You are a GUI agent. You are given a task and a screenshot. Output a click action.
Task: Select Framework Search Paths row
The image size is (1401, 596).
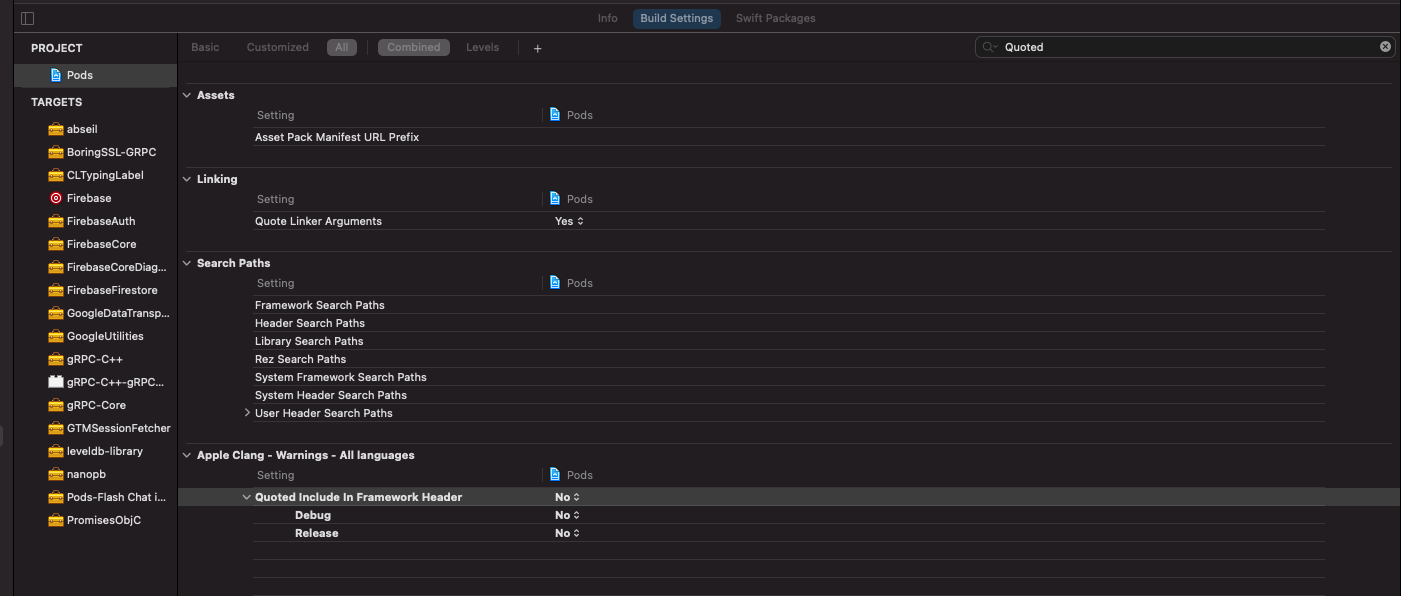(x=788, y=305)
